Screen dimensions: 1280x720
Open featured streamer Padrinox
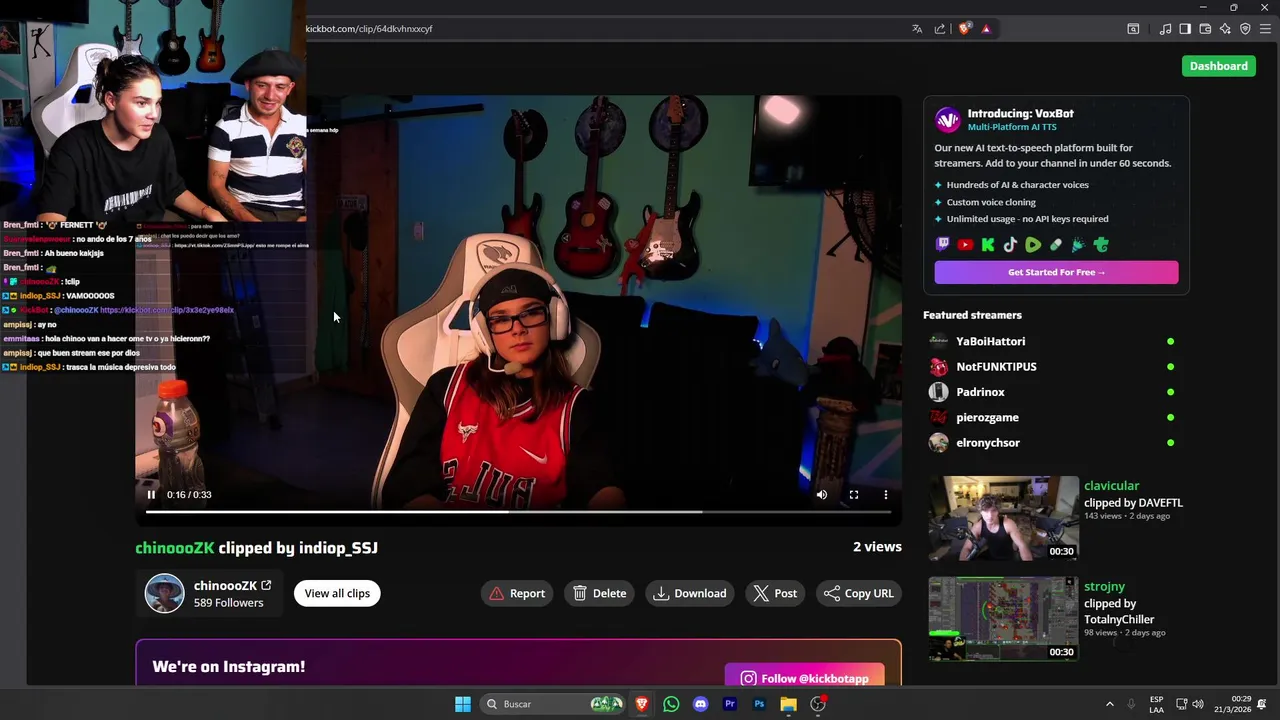click(x=980, y=392)
